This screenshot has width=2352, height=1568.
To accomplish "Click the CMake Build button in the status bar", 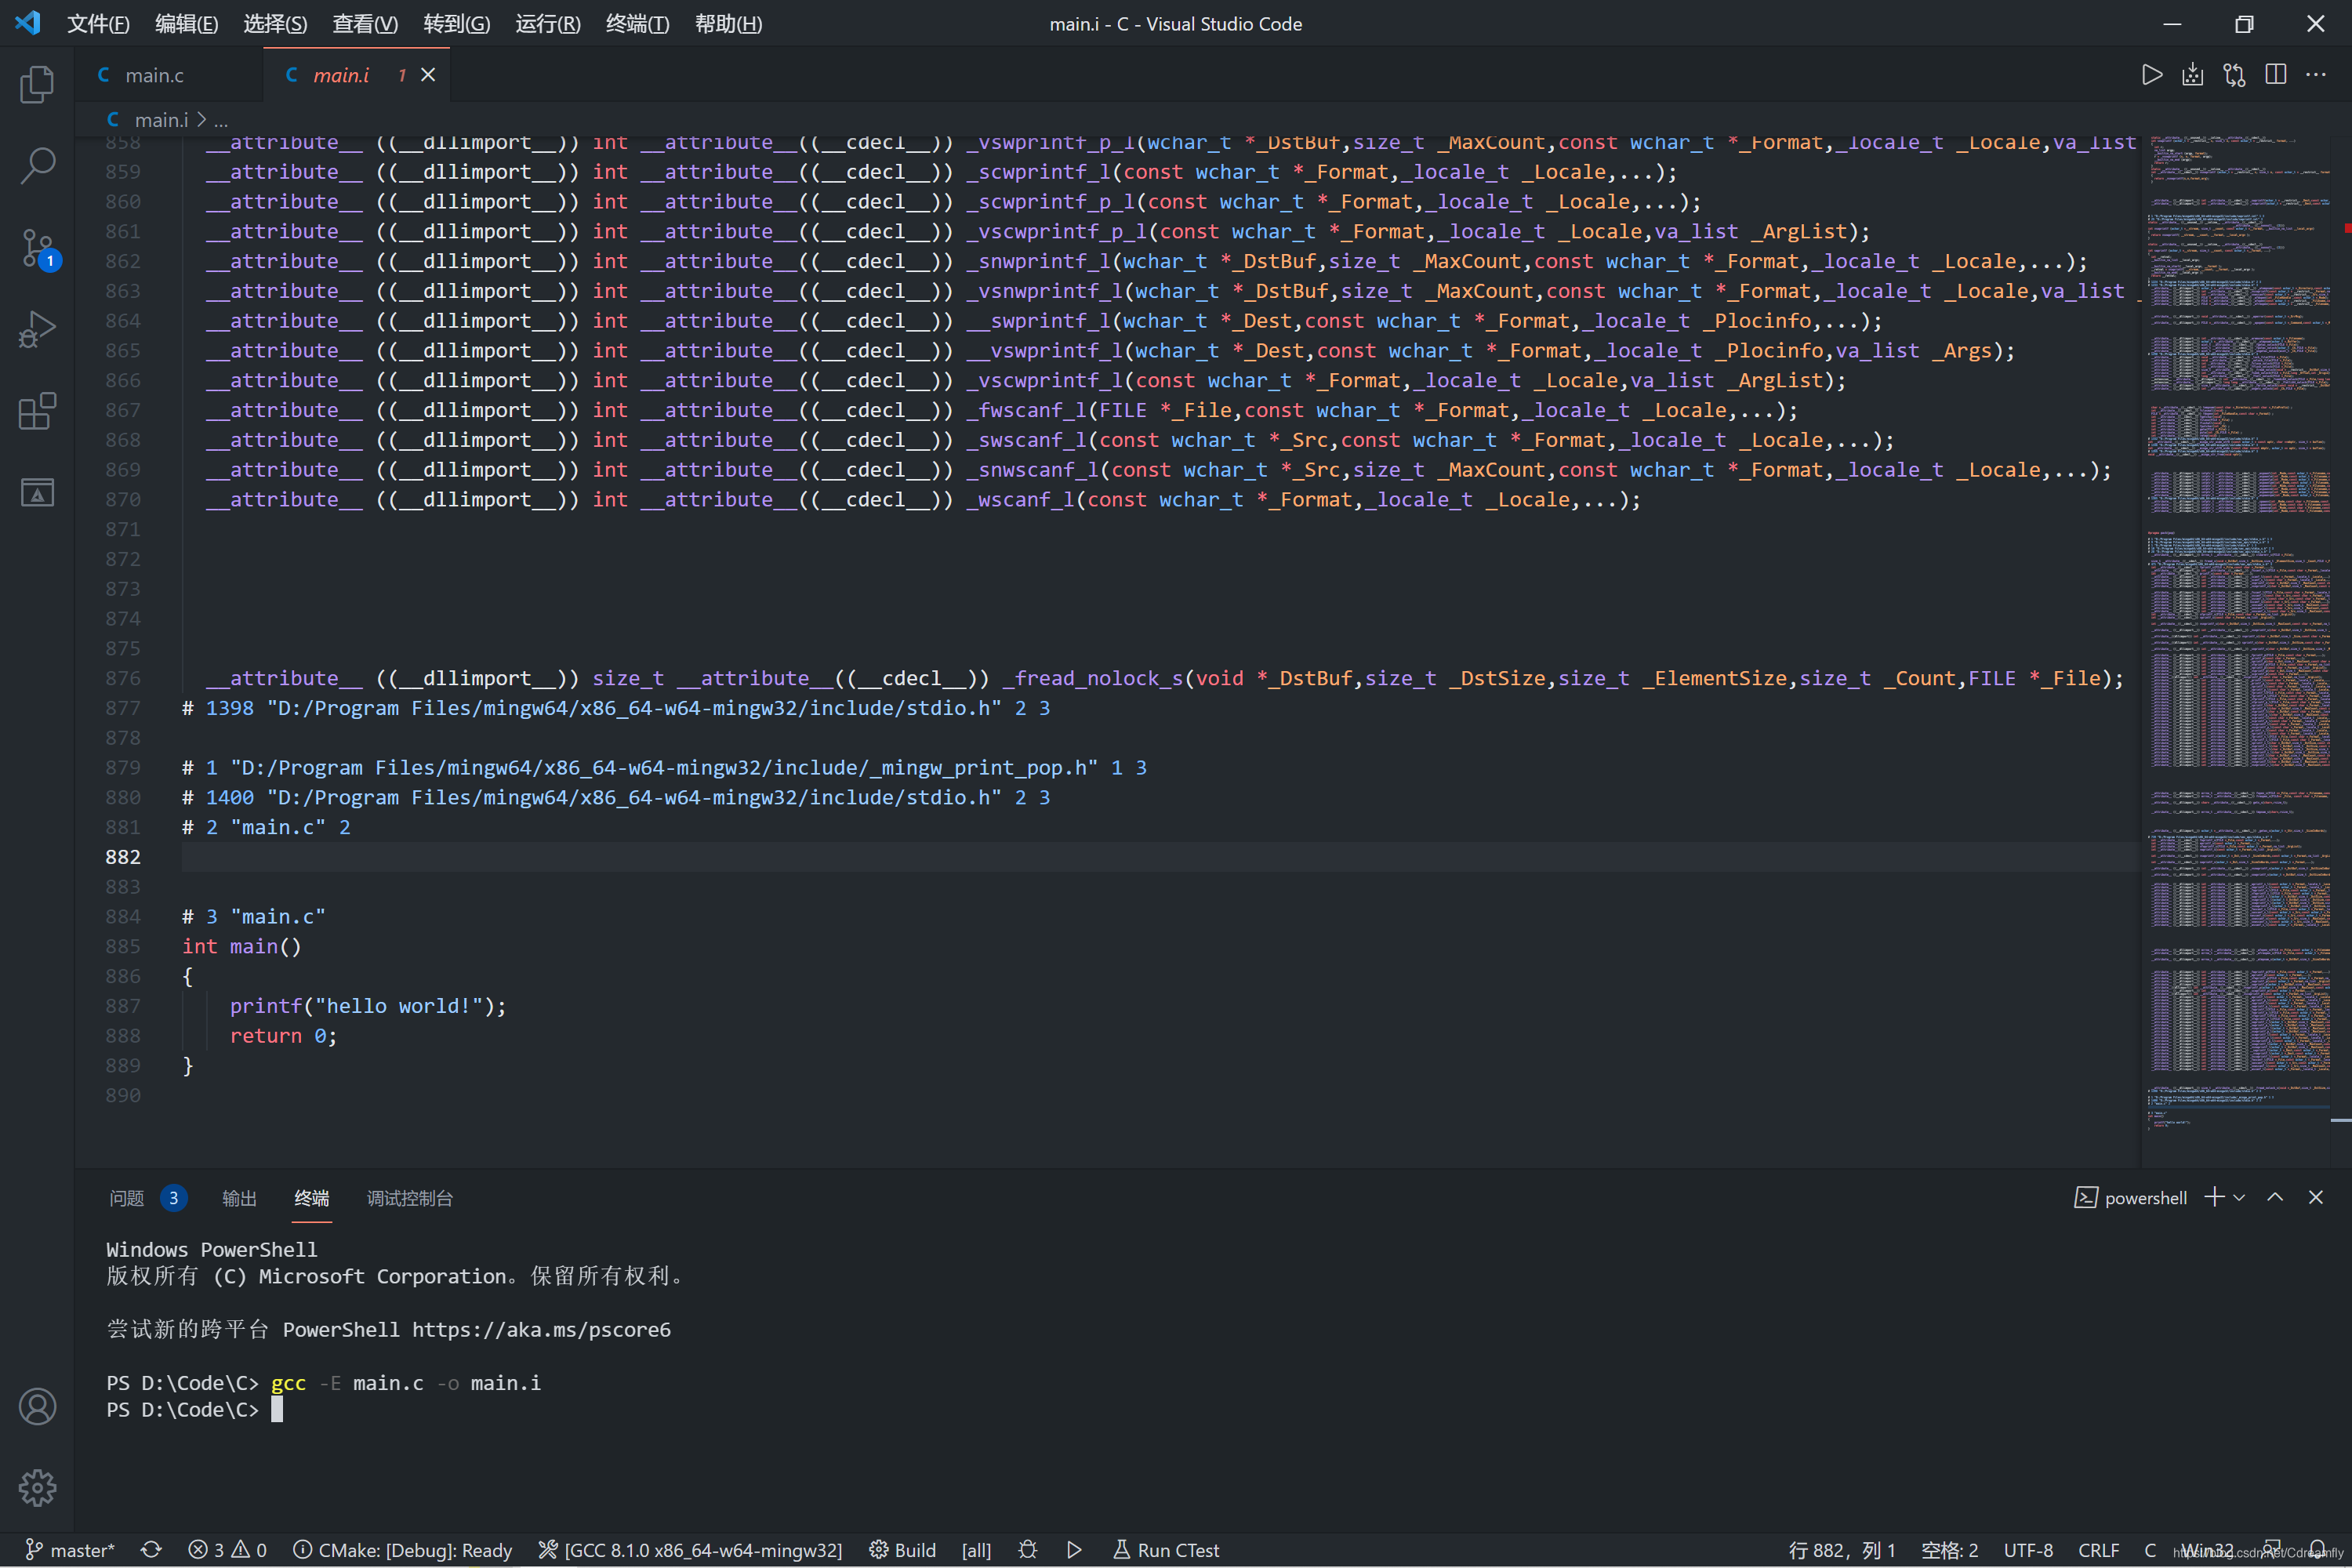I will tap(902, 1549).
